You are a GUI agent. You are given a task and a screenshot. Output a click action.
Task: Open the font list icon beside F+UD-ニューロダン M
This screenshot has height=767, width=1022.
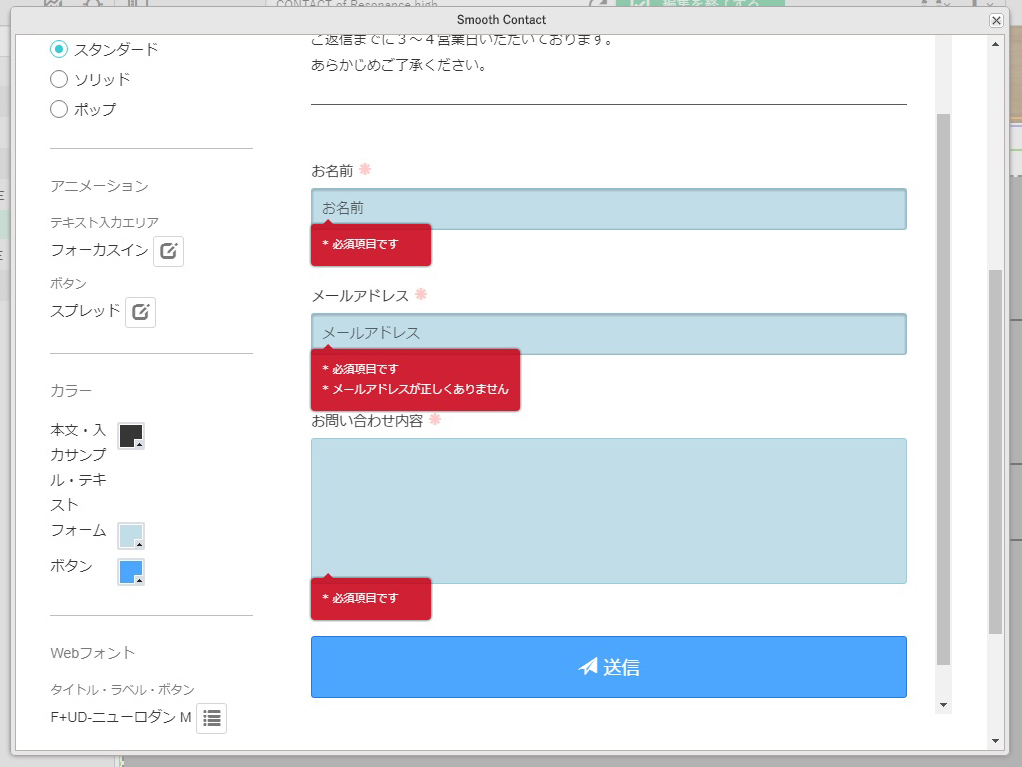211,718
